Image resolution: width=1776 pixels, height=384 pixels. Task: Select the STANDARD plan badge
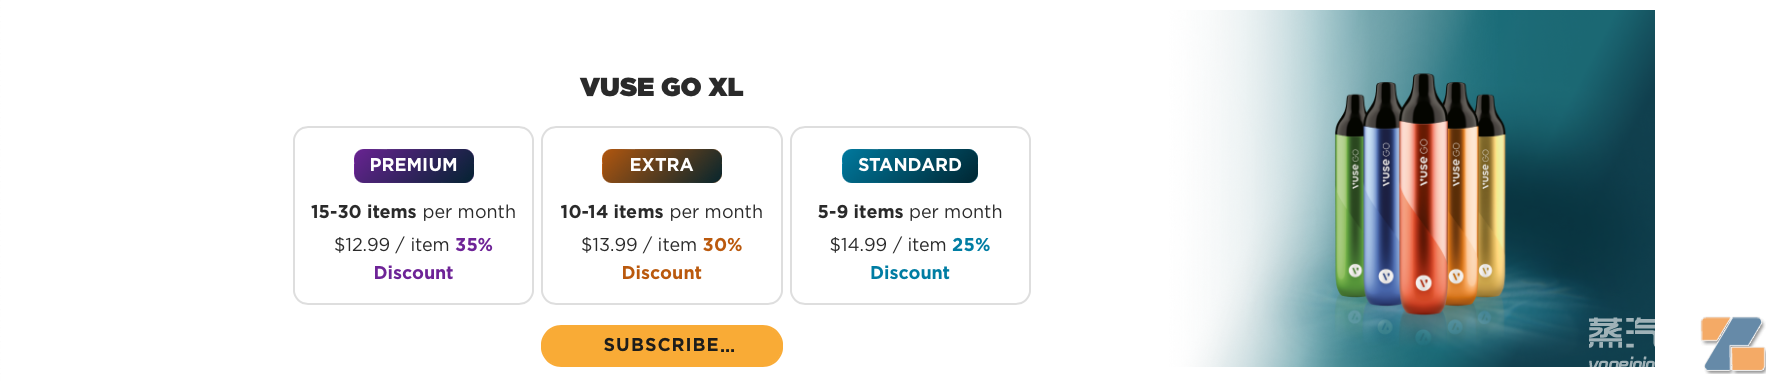pos(910,166)
